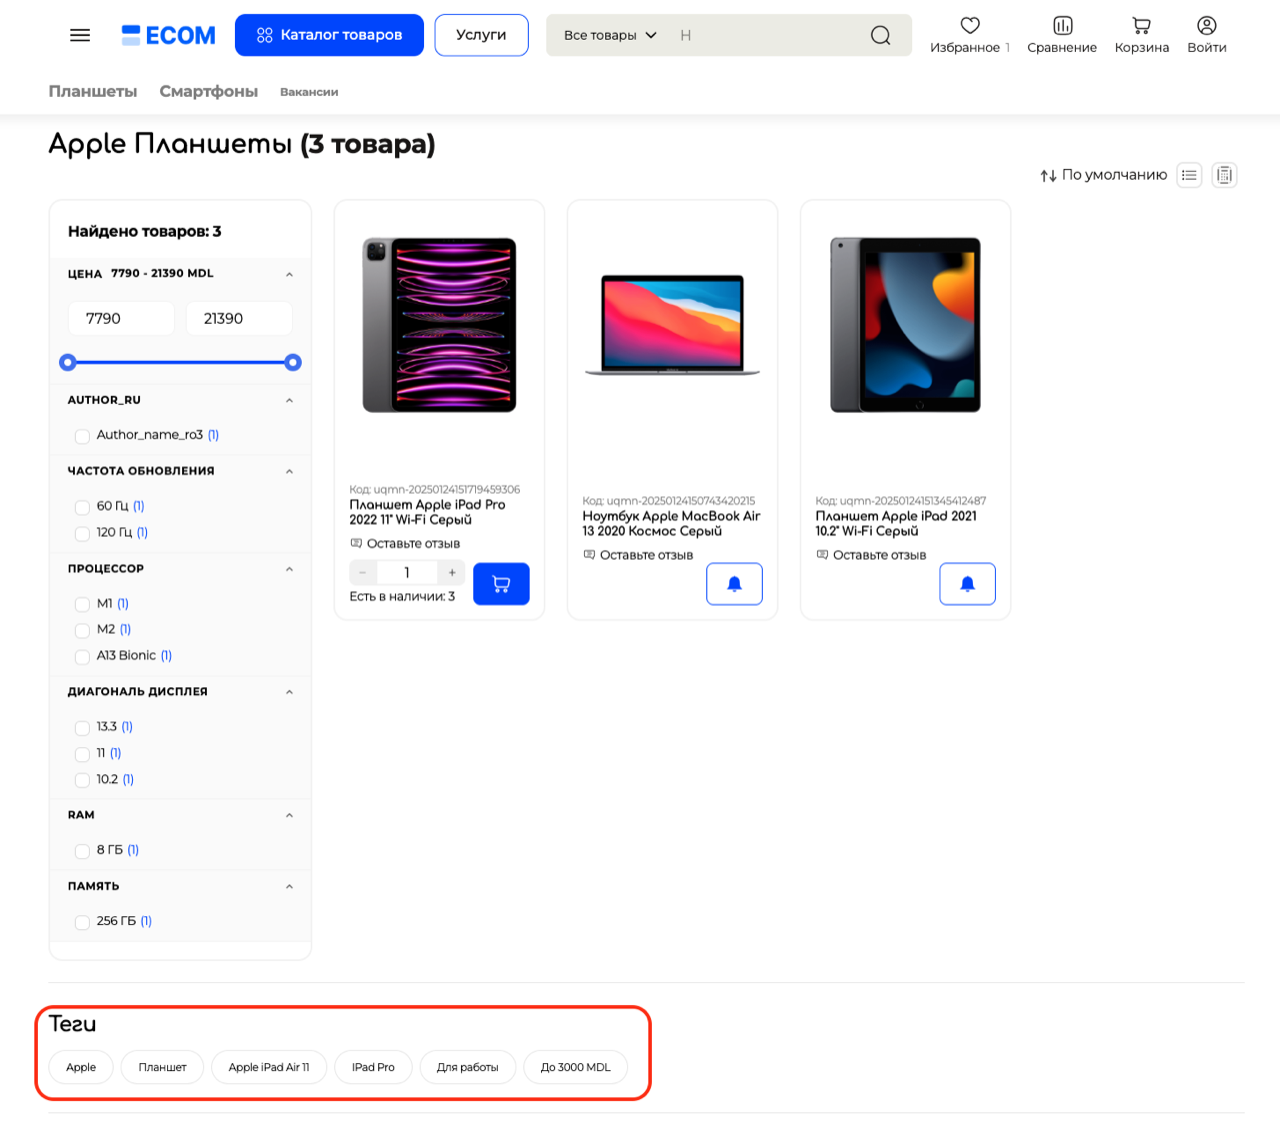Open Сравнение comparison icon

point(1062,25)
